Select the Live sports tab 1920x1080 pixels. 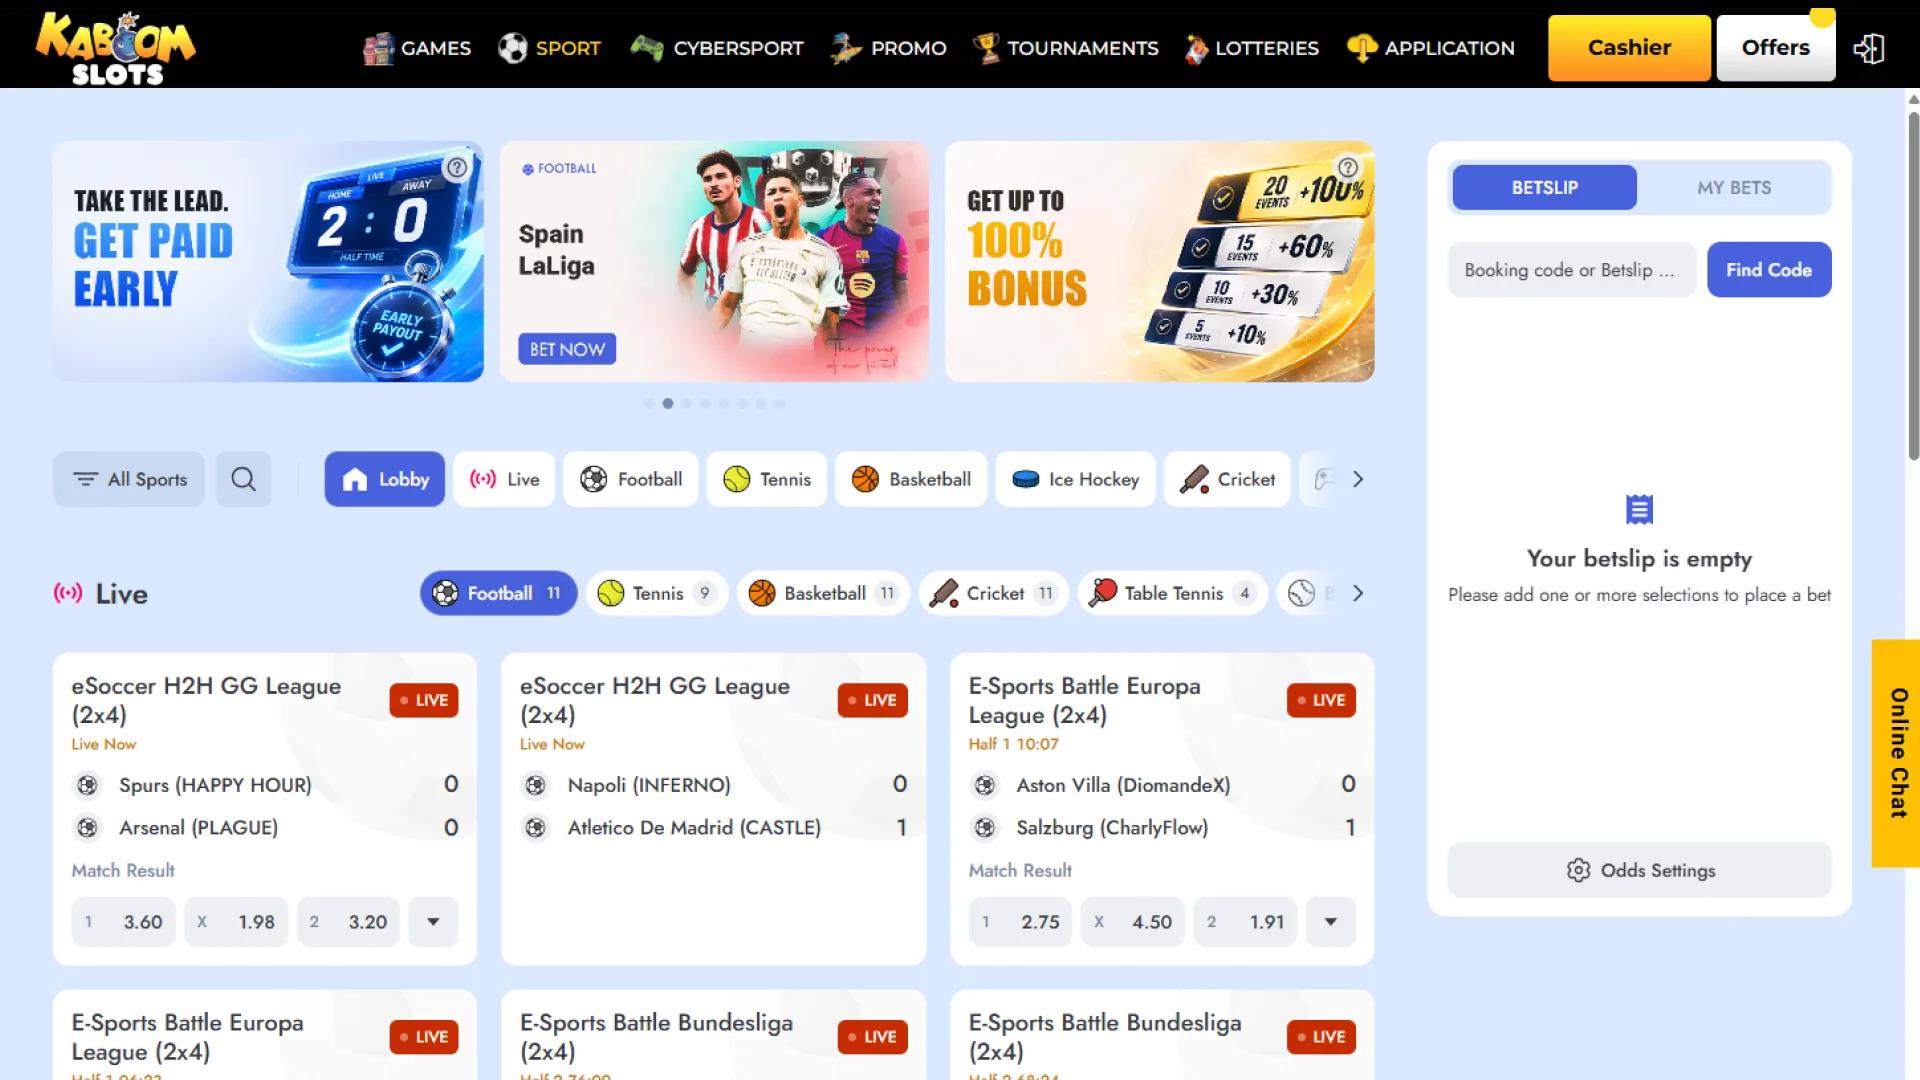[504, 479]
